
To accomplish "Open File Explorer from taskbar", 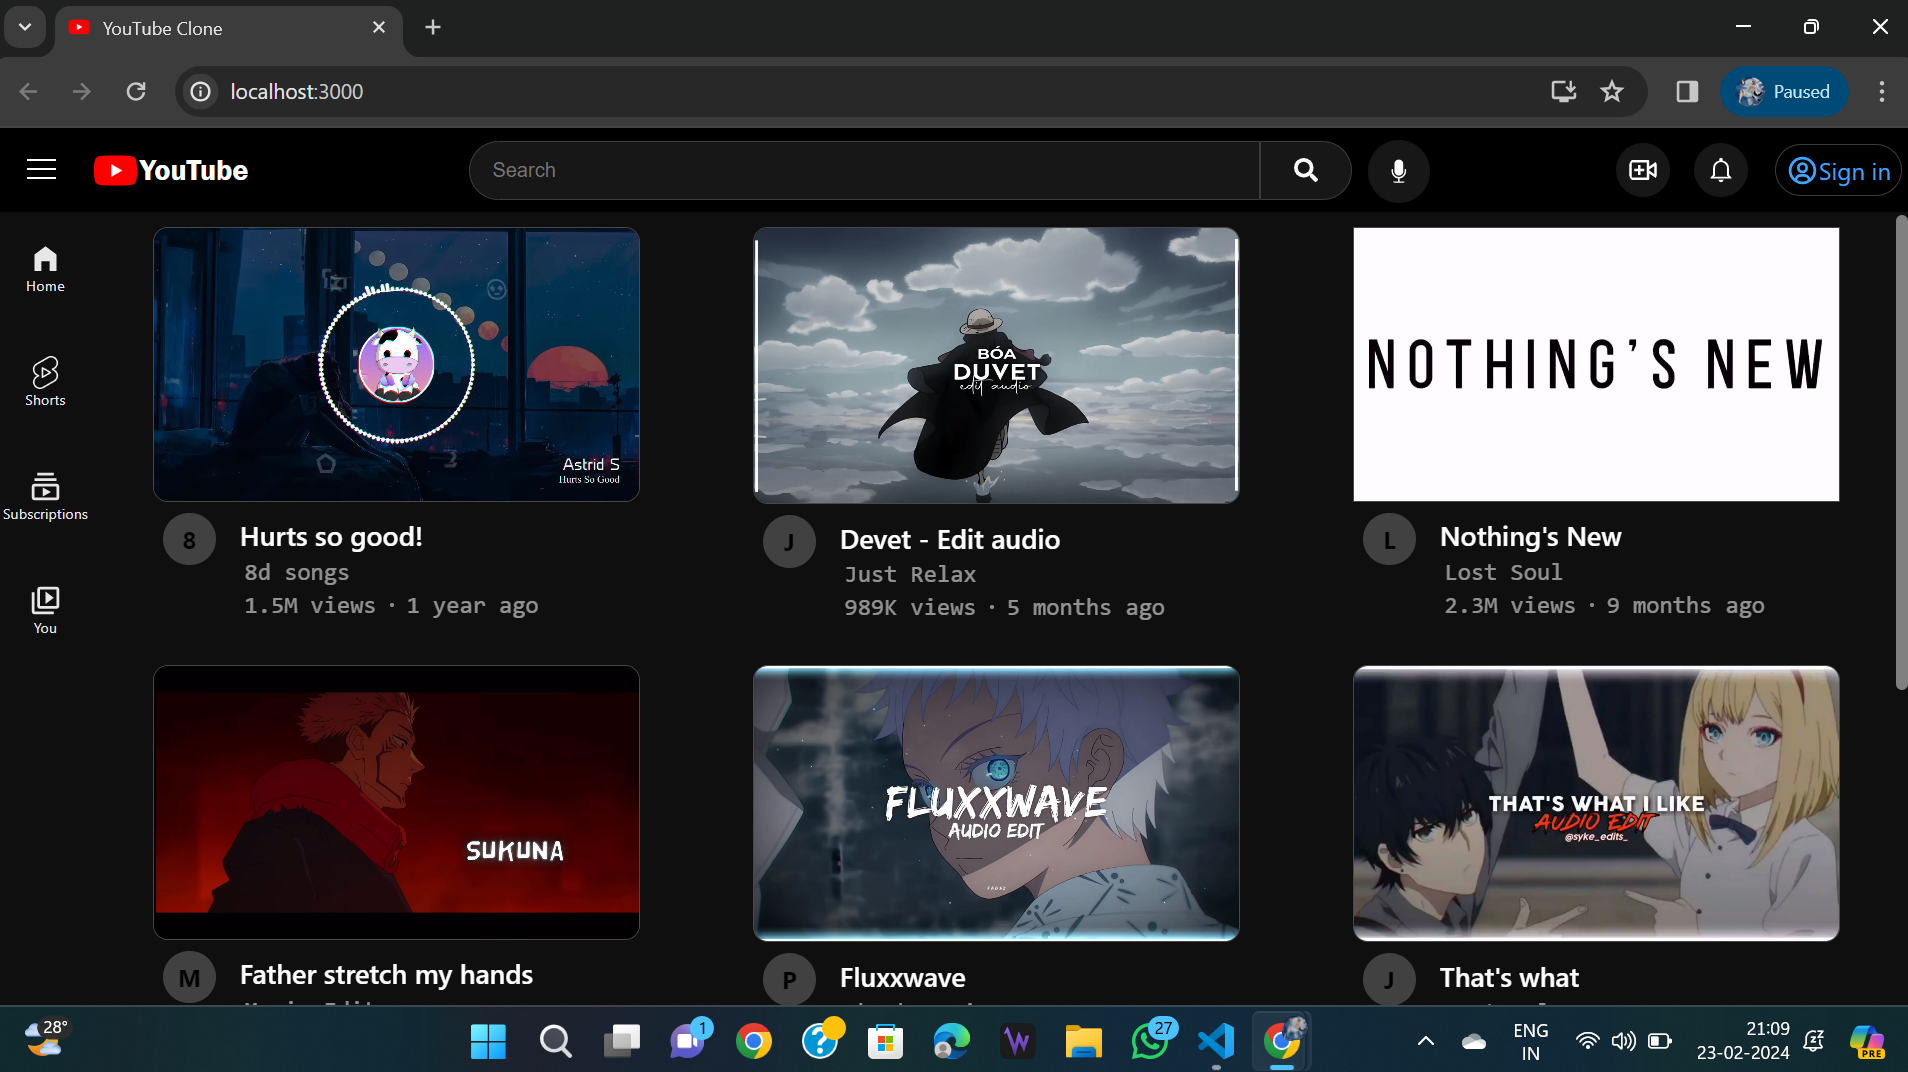I will [1083, 1041].
